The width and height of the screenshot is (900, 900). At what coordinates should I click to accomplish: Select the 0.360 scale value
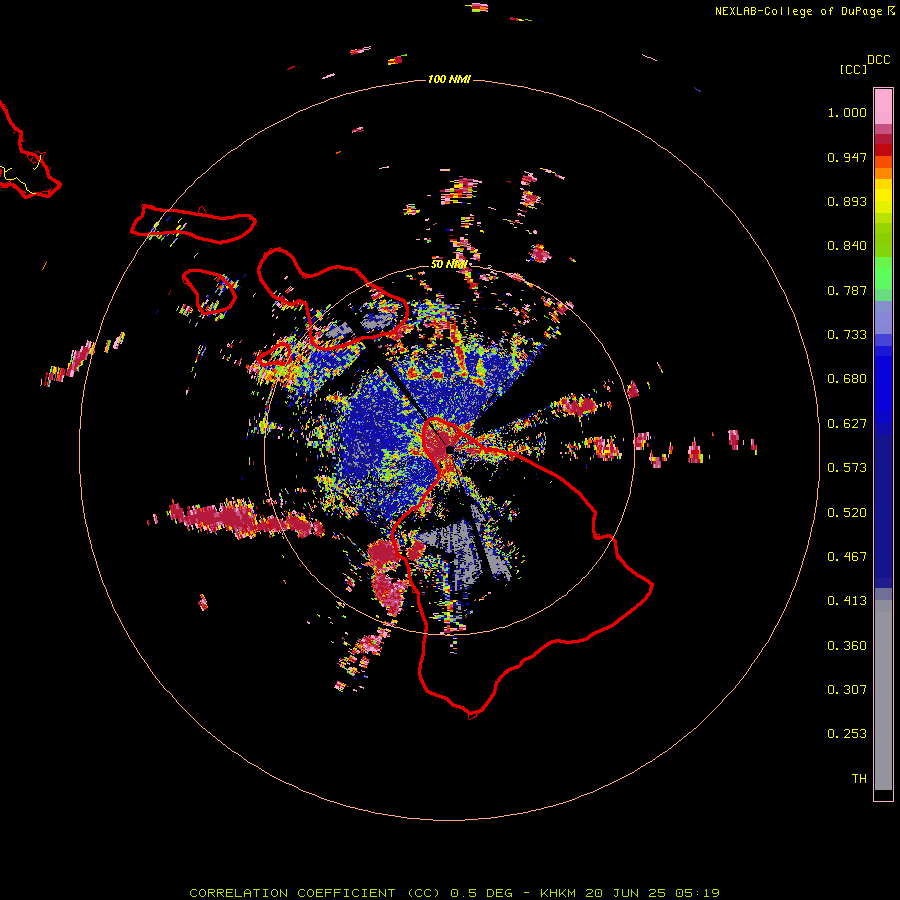[x=847, y=646]
